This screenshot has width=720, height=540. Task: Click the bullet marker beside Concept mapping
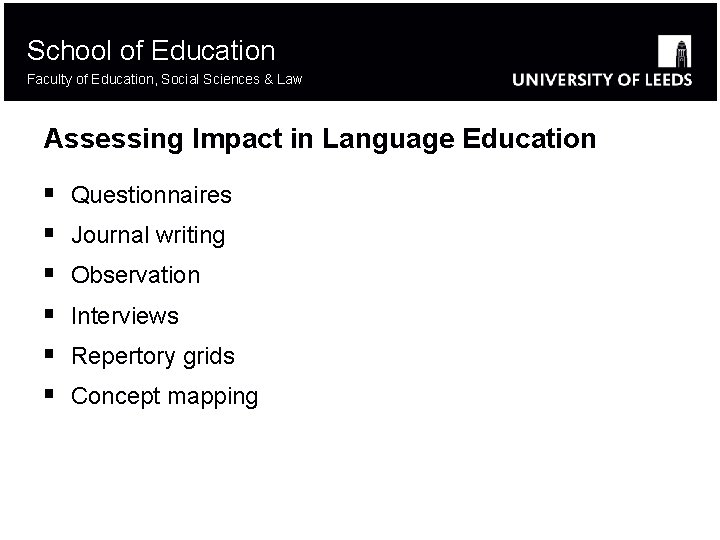[49, 395]
